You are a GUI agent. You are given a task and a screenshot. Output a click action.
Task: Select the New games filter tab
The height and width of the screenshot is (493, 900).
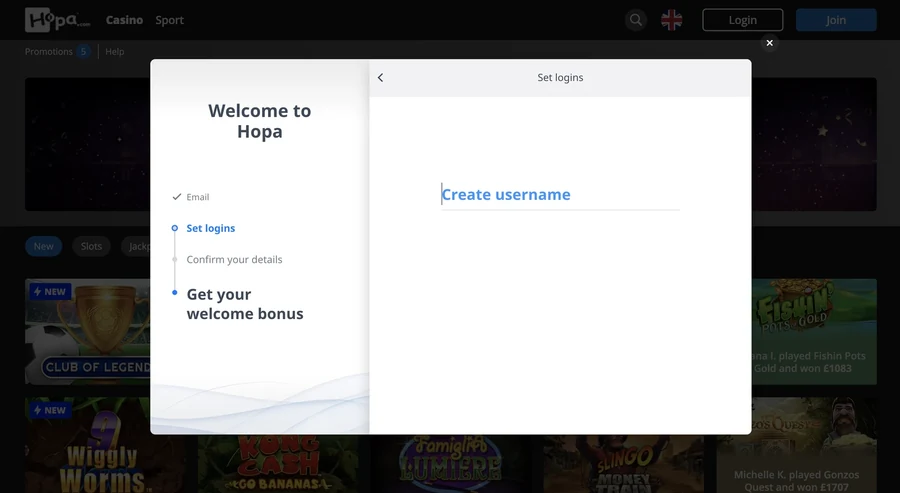pyautogui.click(x=44, y=246)
